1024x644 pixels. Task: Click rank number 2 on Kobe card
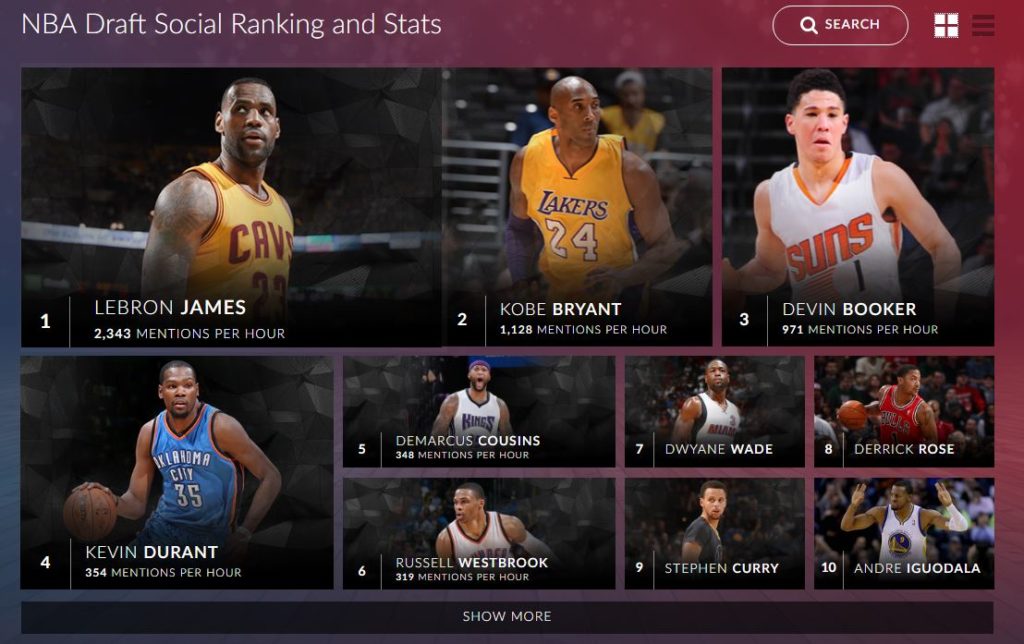tap(462, 319)
